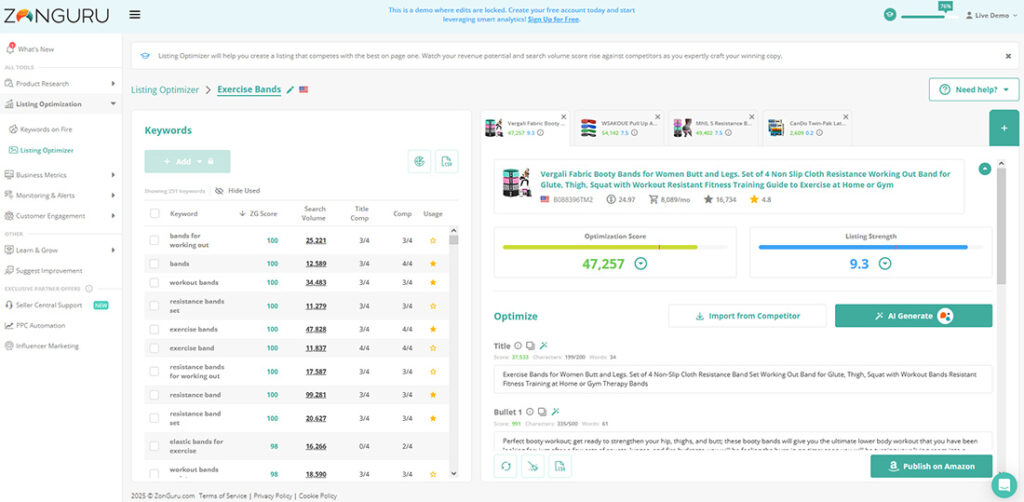The height and width of the screenshot is (502, 1024).
Task: Click the Listing Strength progress bar
Action: point(871,247)
